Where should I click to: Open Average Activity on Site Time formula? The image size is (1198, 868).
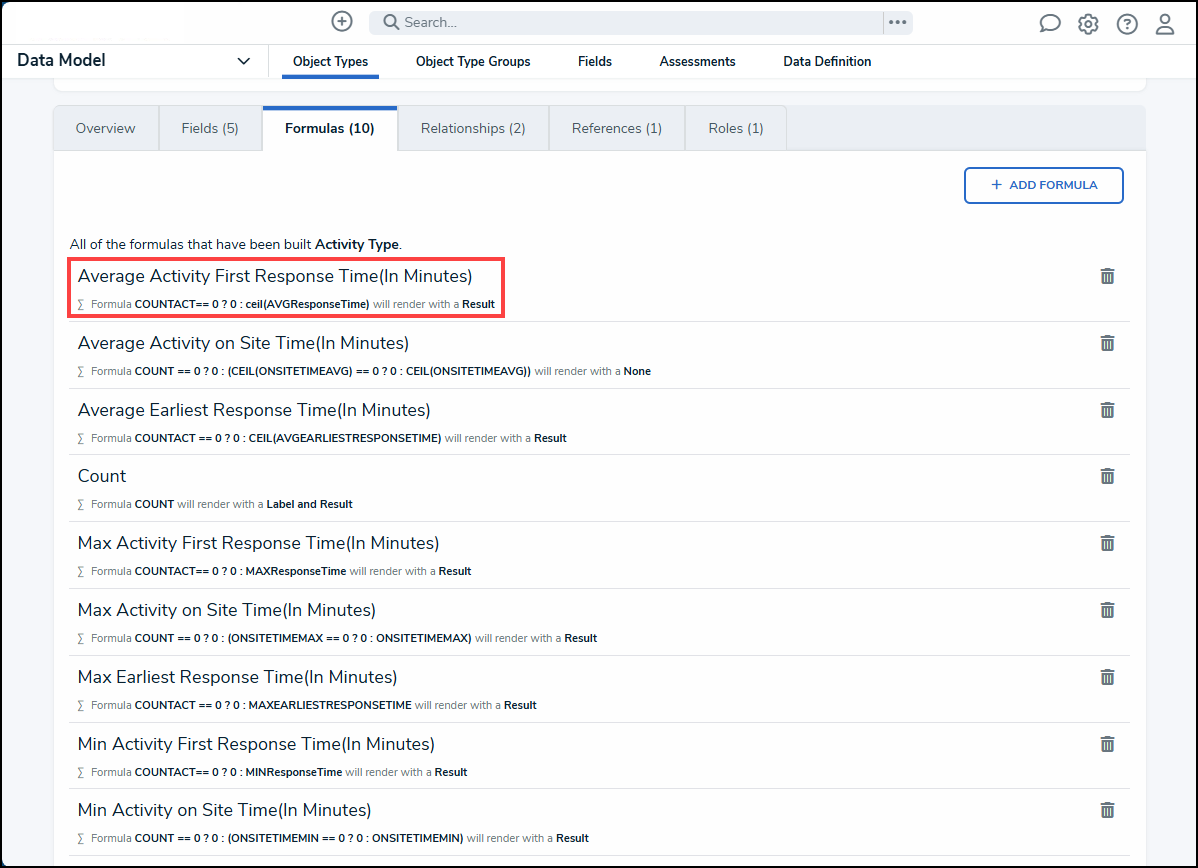(x=243, y=343)
